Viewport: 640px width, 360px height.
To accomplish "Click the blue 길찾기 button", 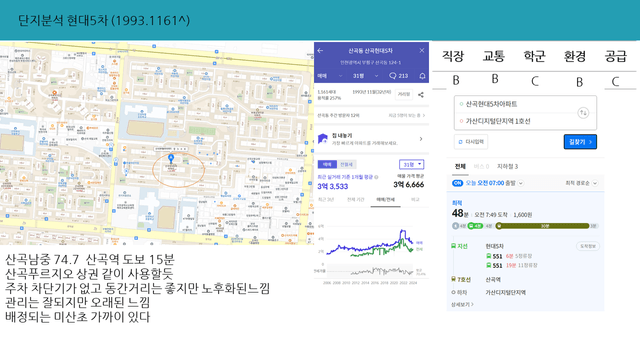I will pos(580,142).
